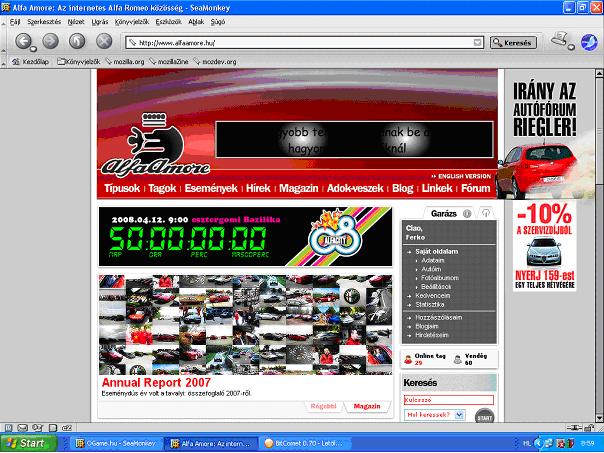This screenshot has height=453, width=604.
Task: Open the Hírek navigation item
Action: (258, 188)
